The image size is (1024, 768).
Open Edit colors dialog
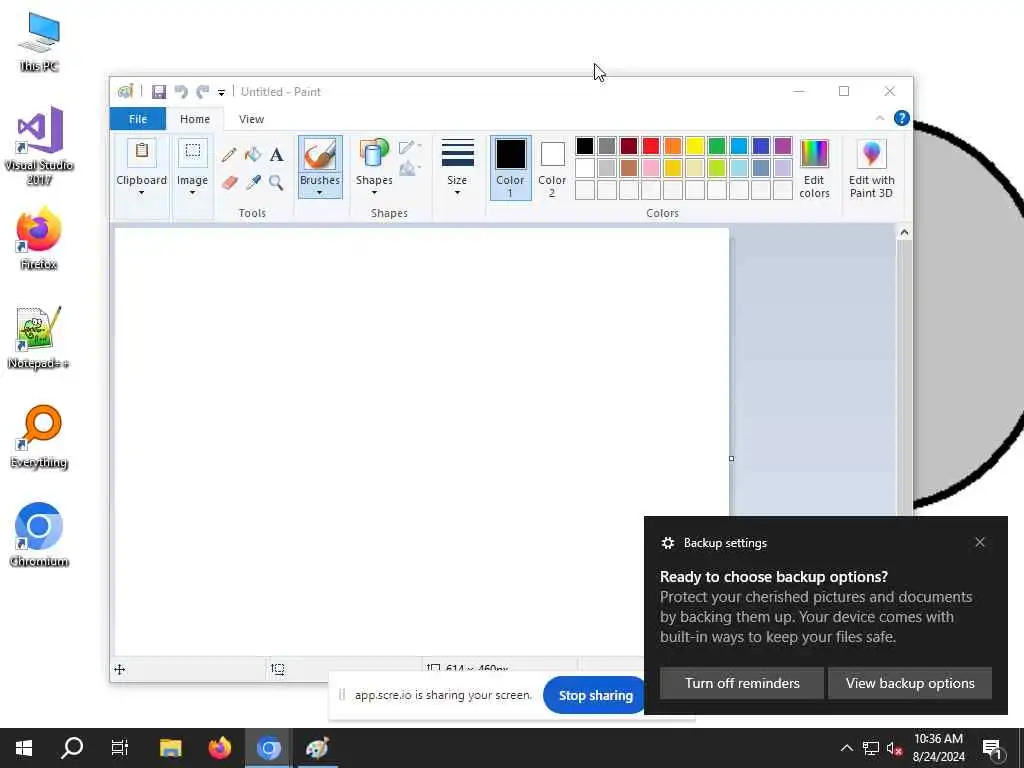click(x=814, y=168)
